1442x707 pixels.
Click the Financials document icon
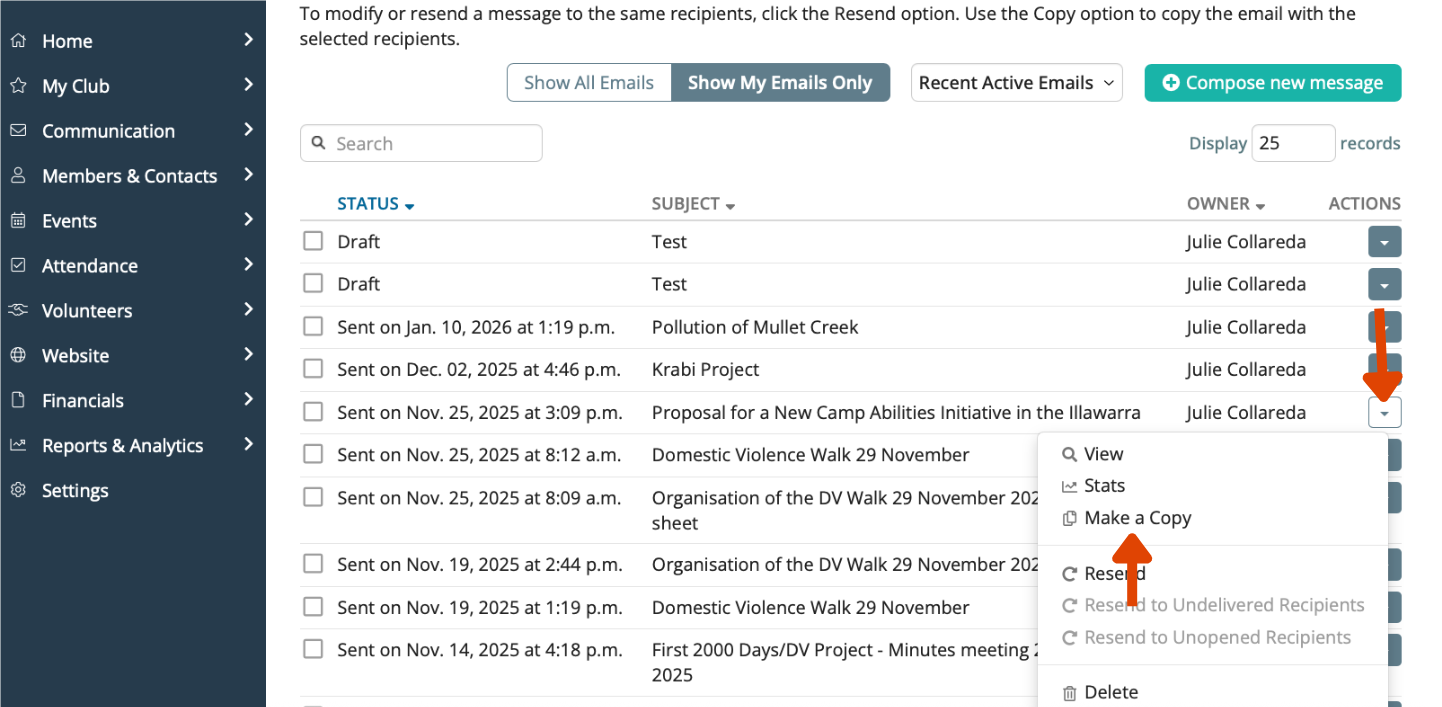tap(17, 401)
